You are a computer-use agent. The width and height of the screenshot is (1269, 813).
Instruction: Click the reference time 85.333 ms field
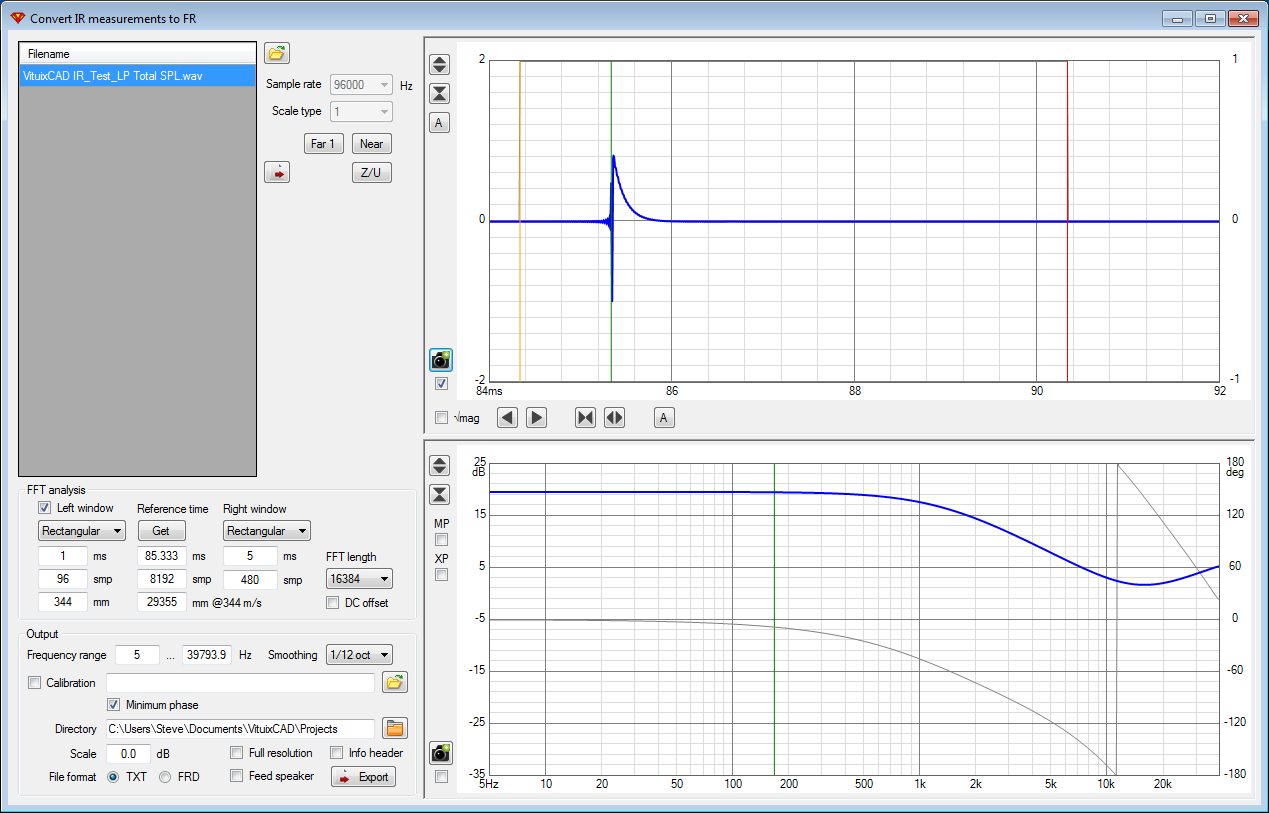[x=161, y=555]
